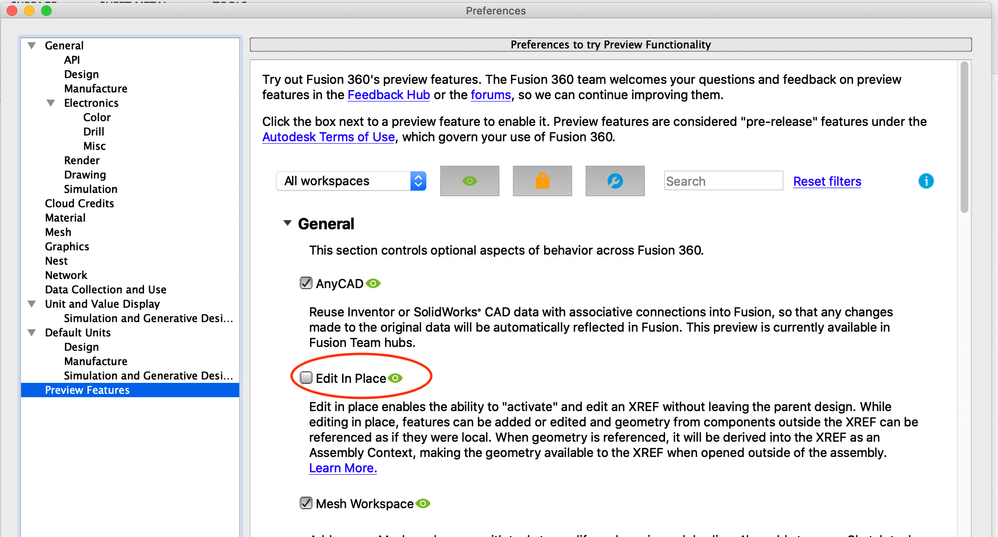Viewport: 998px width, 537px height.
Task: Click the eye icon beside Edit In Place
Action: pyautogui.click(x=395, y=379)
